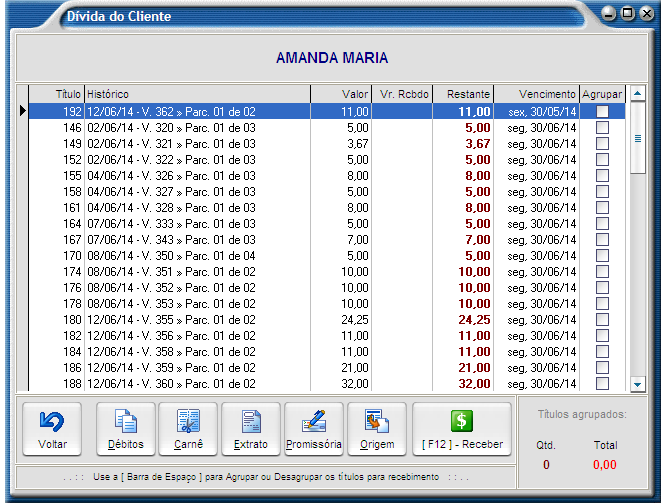Click the Histórico column header
This screenshot has height=503, width=667.
197,94
